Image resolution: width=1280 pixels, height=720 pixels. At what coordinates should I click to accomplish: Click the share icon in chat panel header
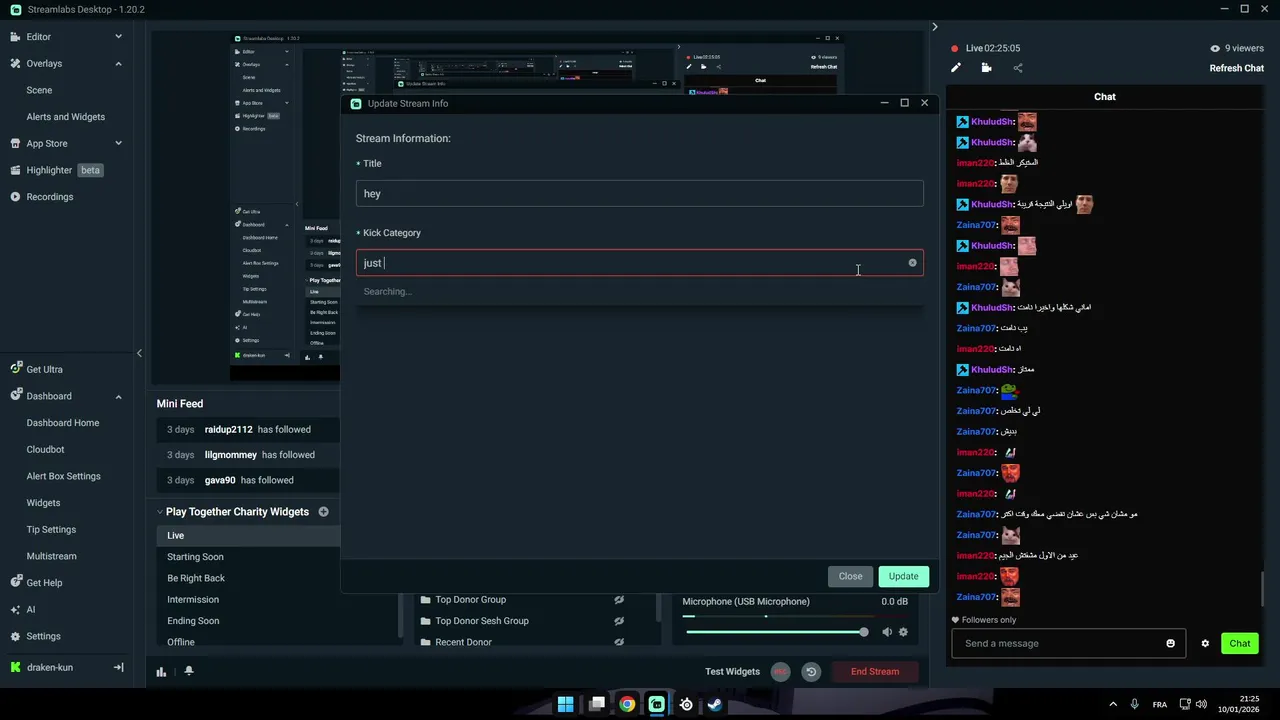(1018, 68)
